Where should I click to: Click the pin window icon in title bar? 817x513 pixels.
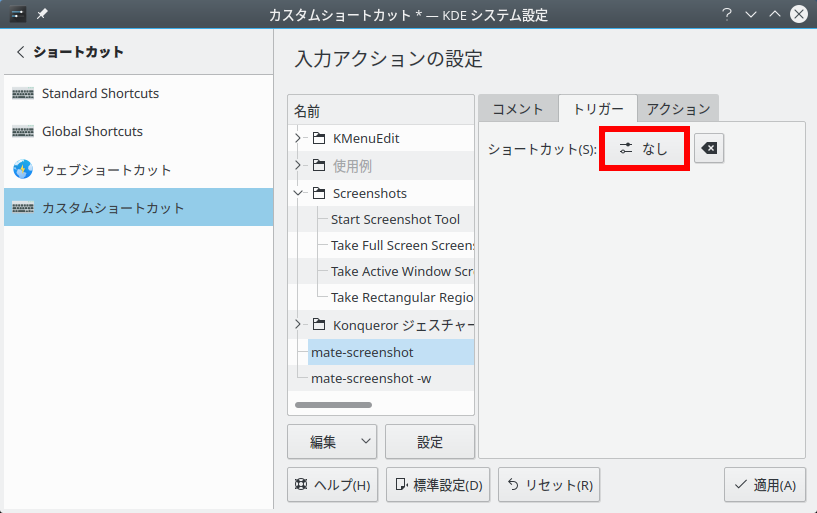(x=42, y=14)
